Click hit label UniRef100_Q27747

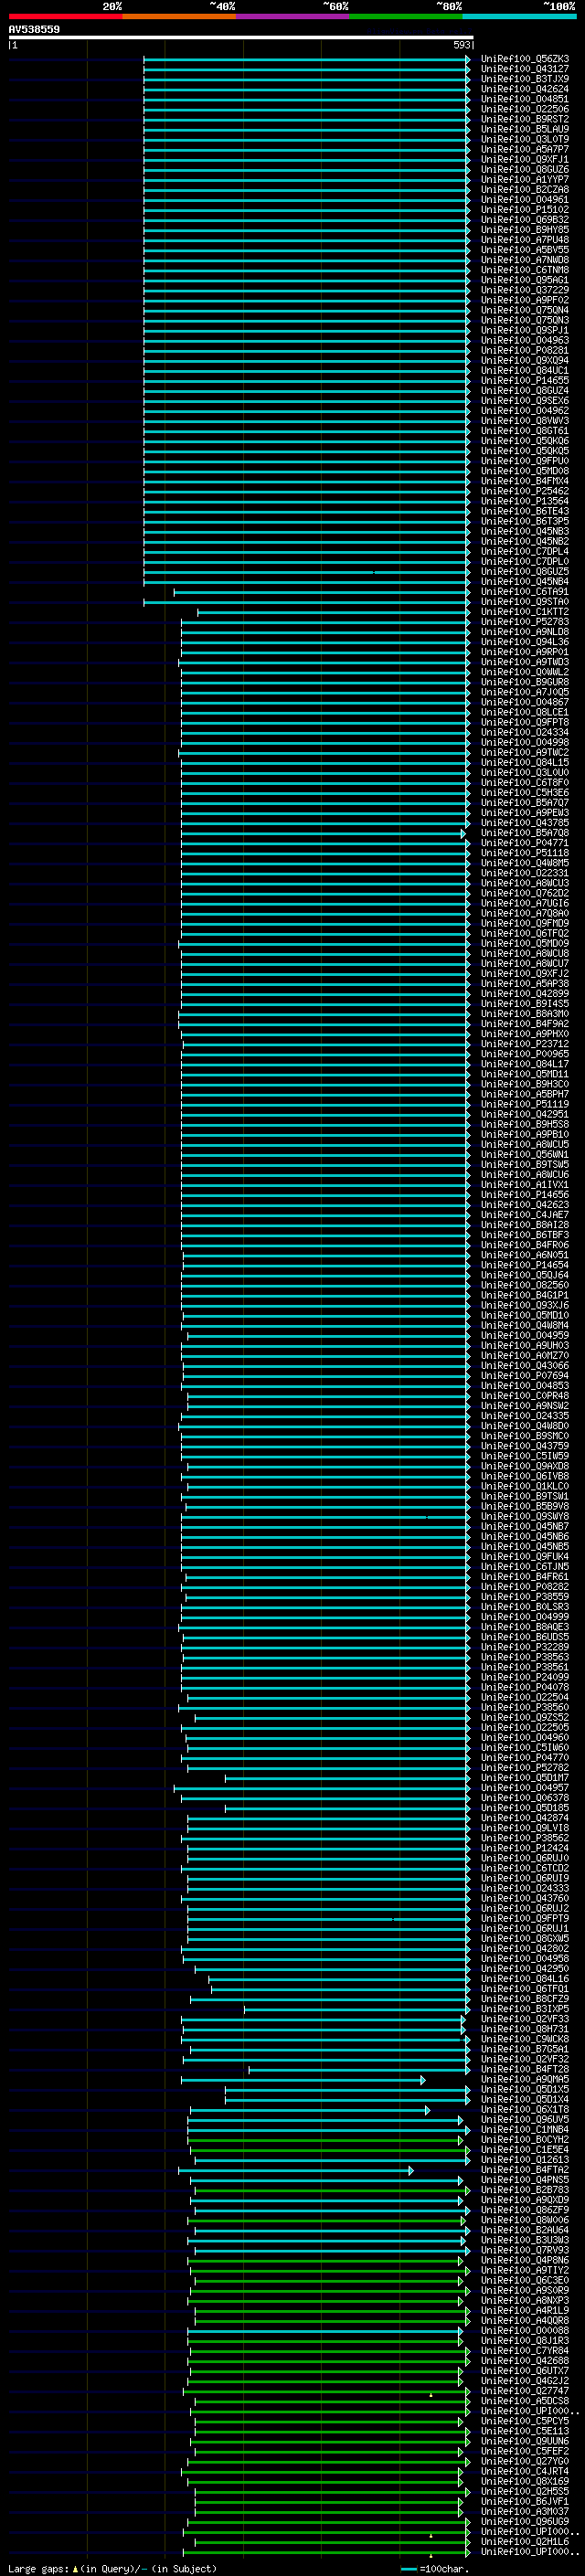click(525, 2392)
